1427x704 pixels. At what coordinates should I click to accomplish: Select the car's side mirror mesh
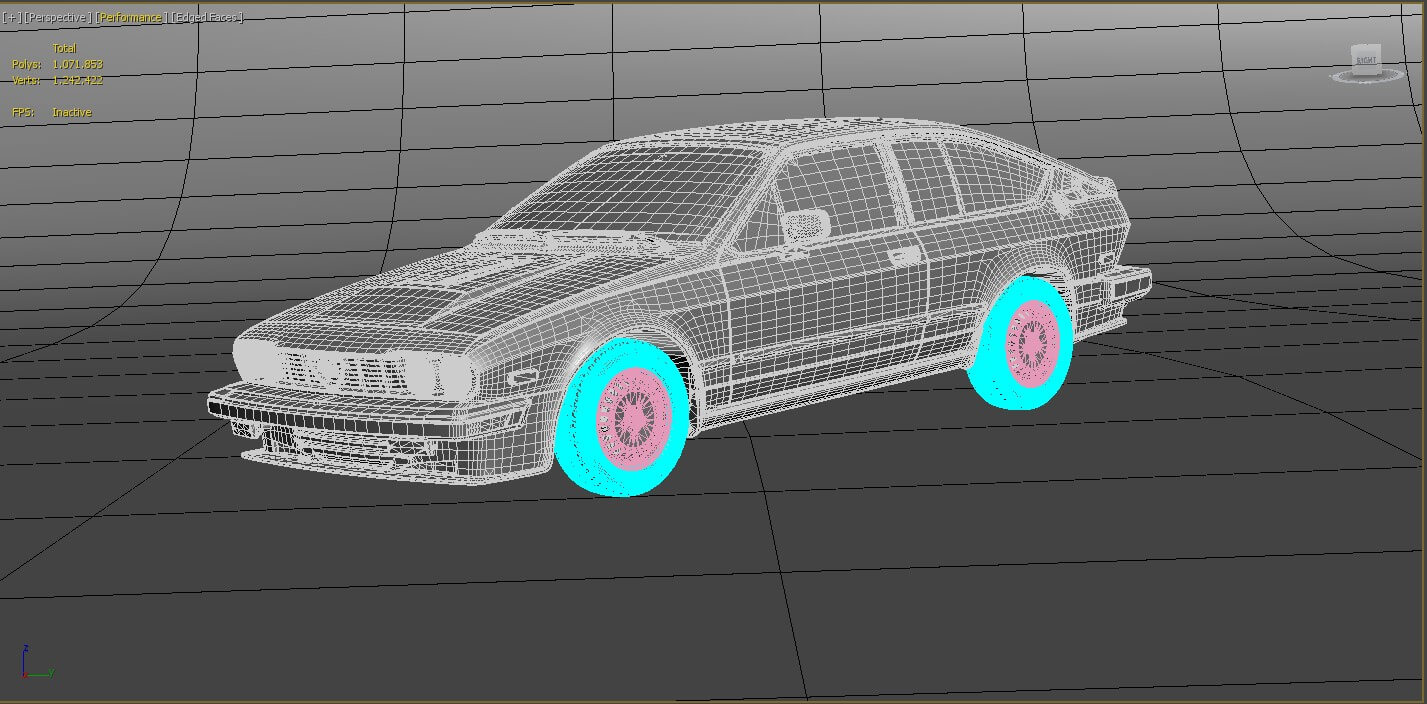coord(806,227)
